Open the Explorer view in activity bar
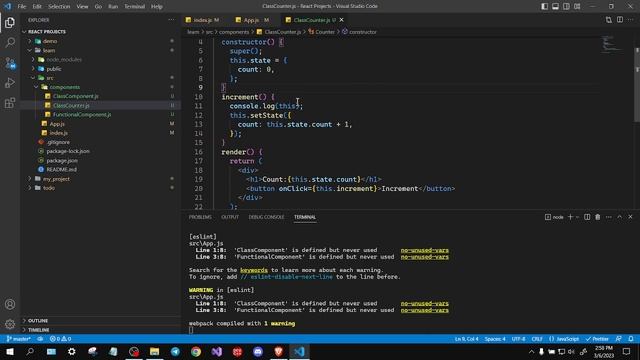Screen dimensions: 640x360 click(x=10, y=22)
